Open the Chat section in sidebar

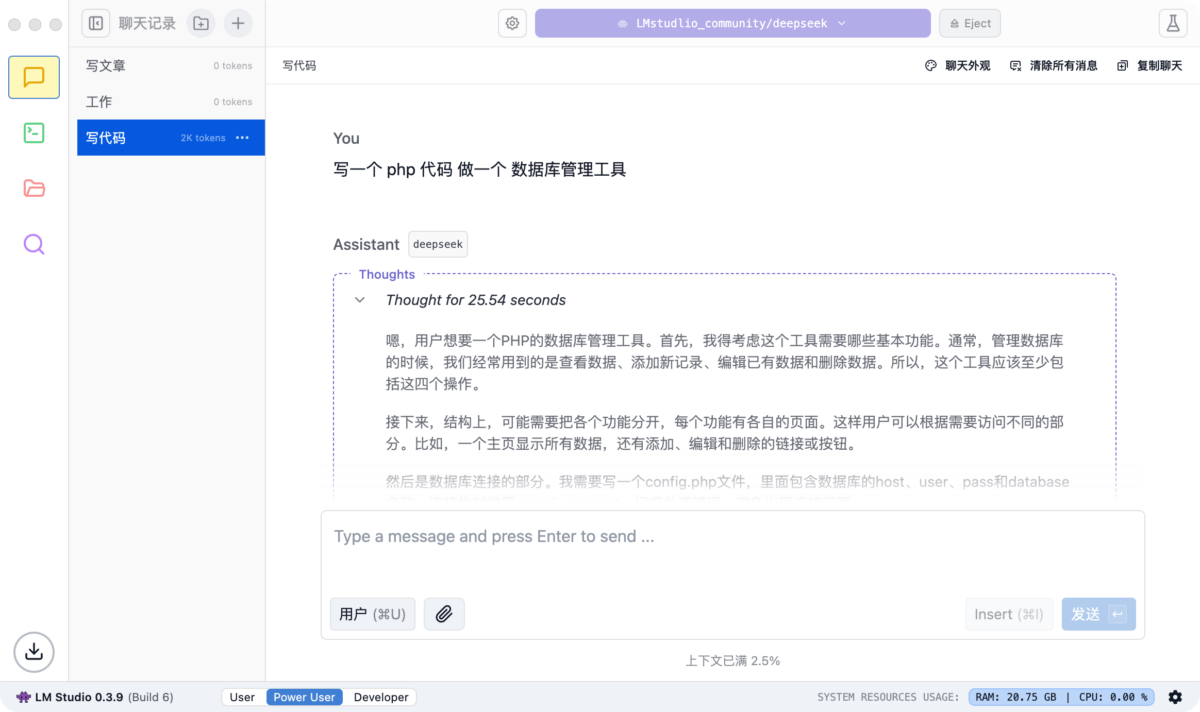point(34,77)
